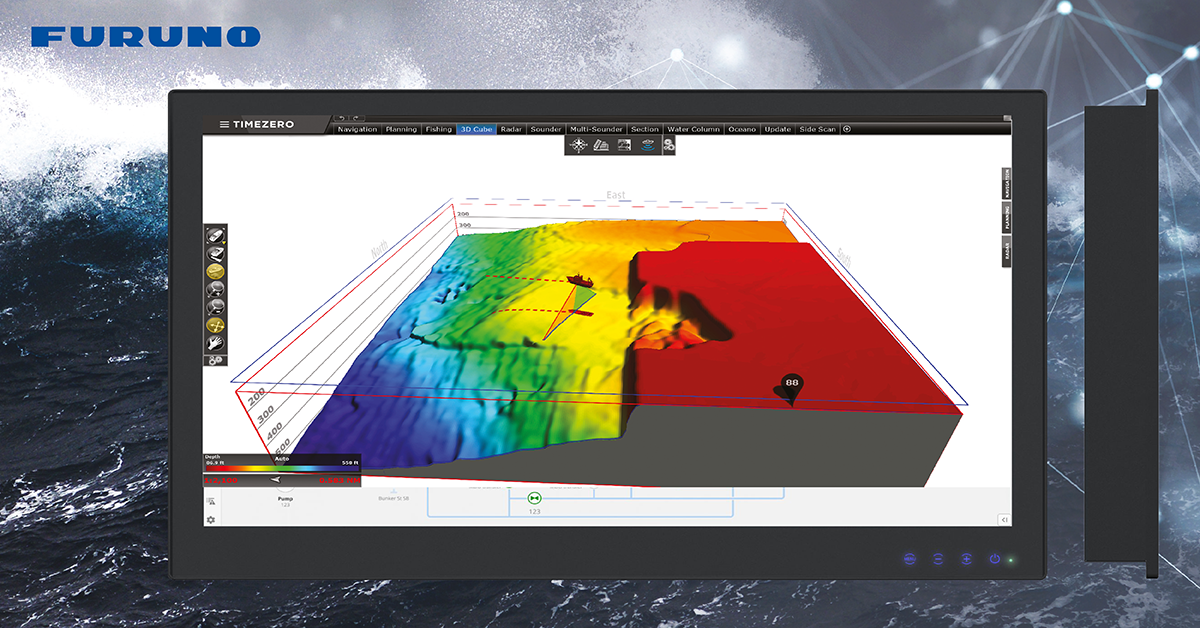Viewport: 1200px width, 628px height.
Task: Click the zoom in magnifier tool
Action: pos(215,289)
